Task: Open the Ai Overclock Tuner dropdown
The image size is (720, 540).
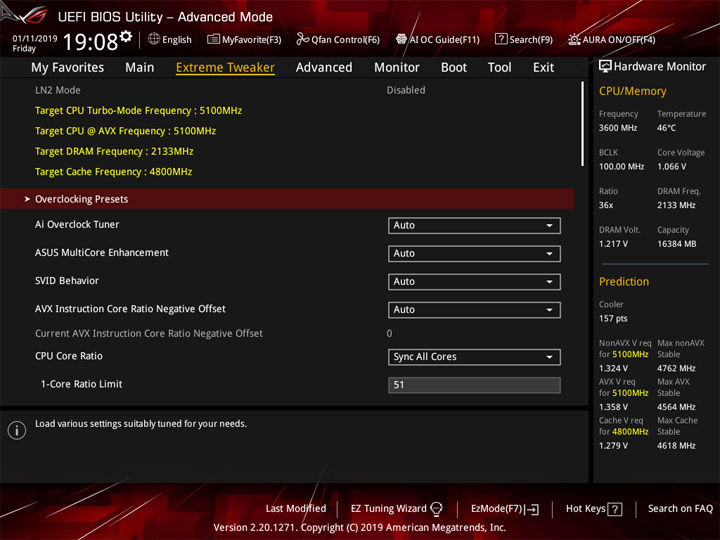Action: tap(474, 225)
